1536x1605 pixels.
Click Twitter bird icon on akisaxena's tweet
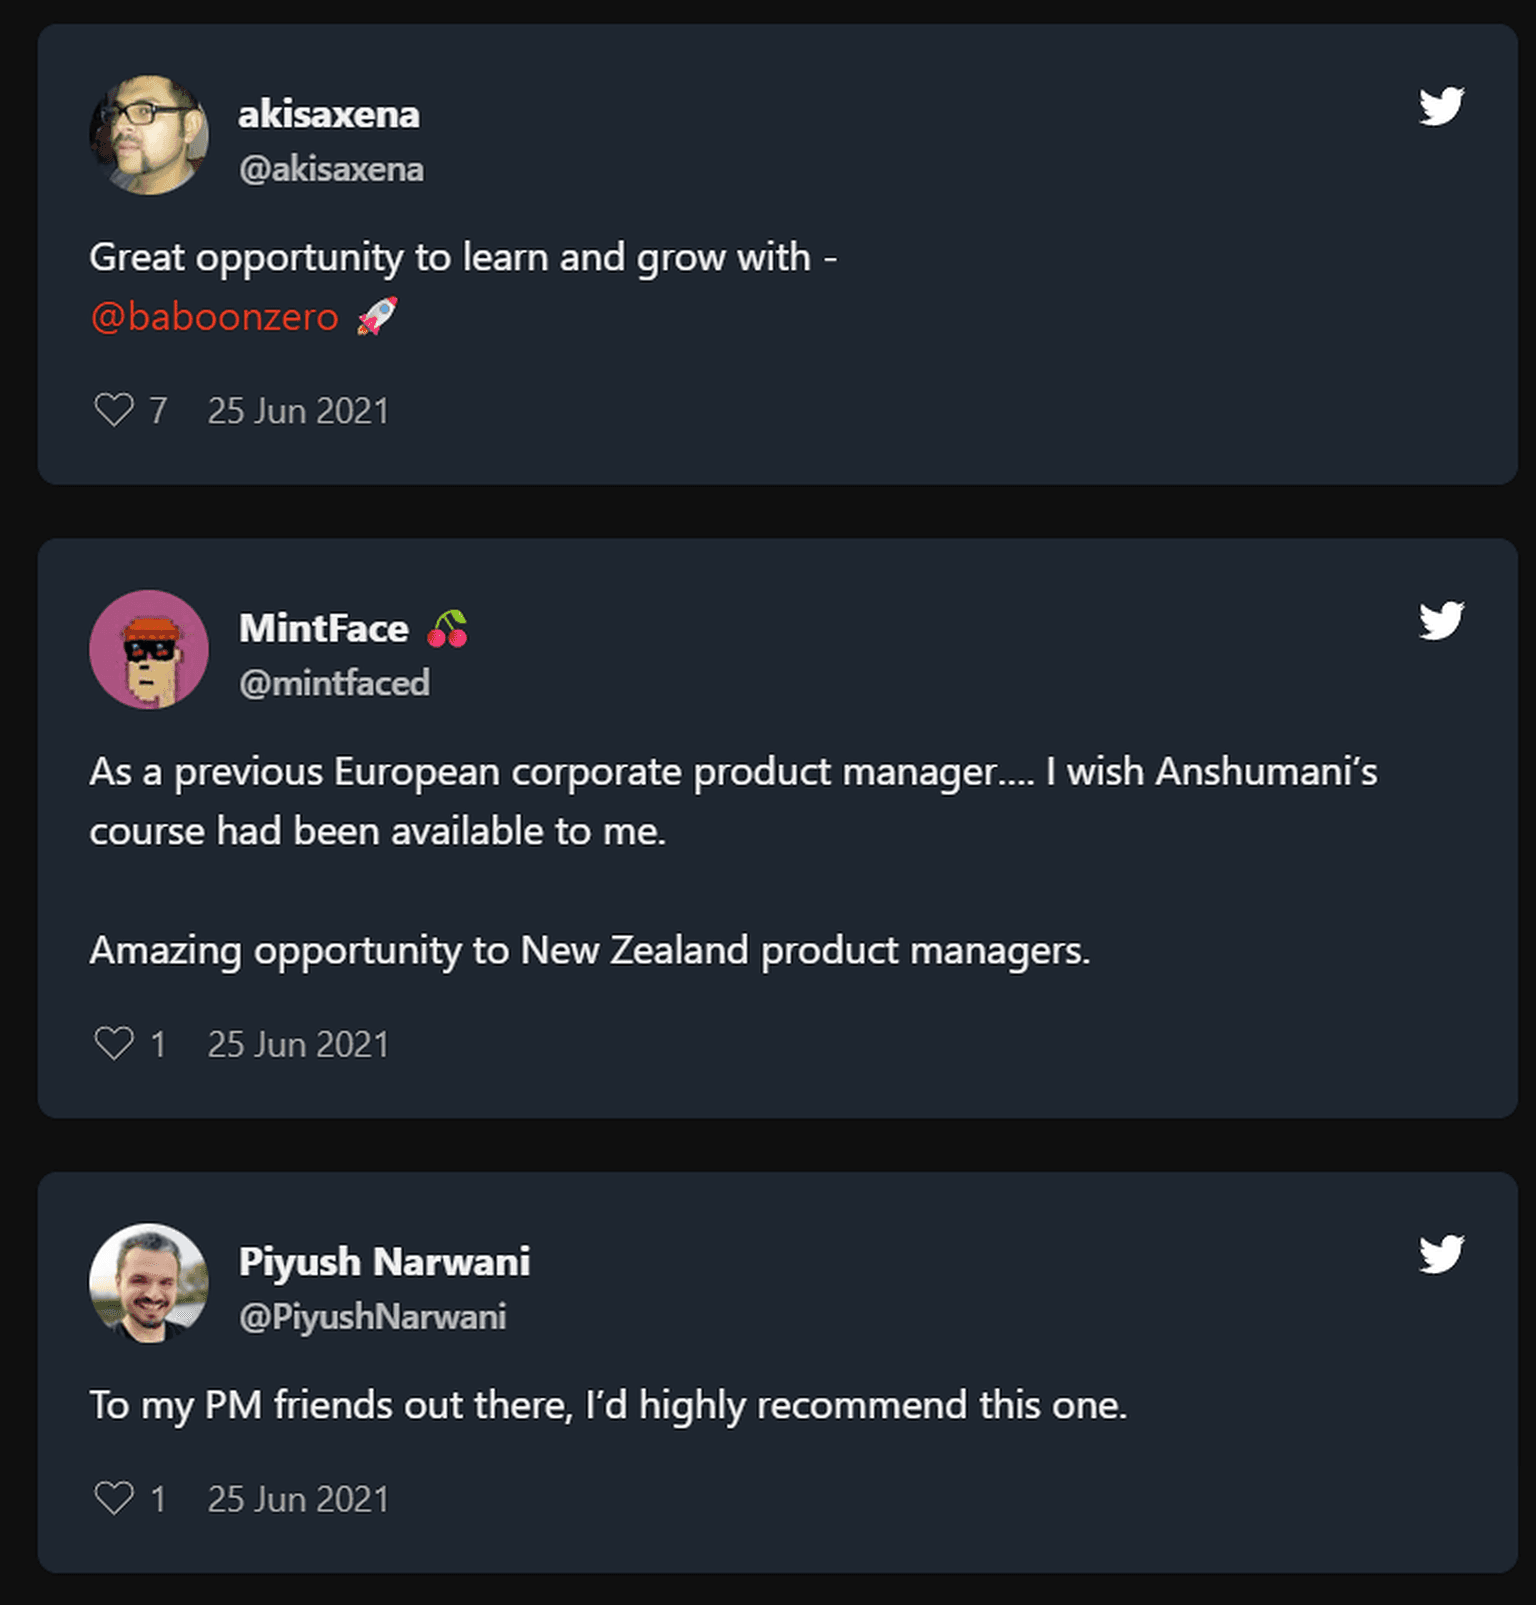[x=1441, y=106]
